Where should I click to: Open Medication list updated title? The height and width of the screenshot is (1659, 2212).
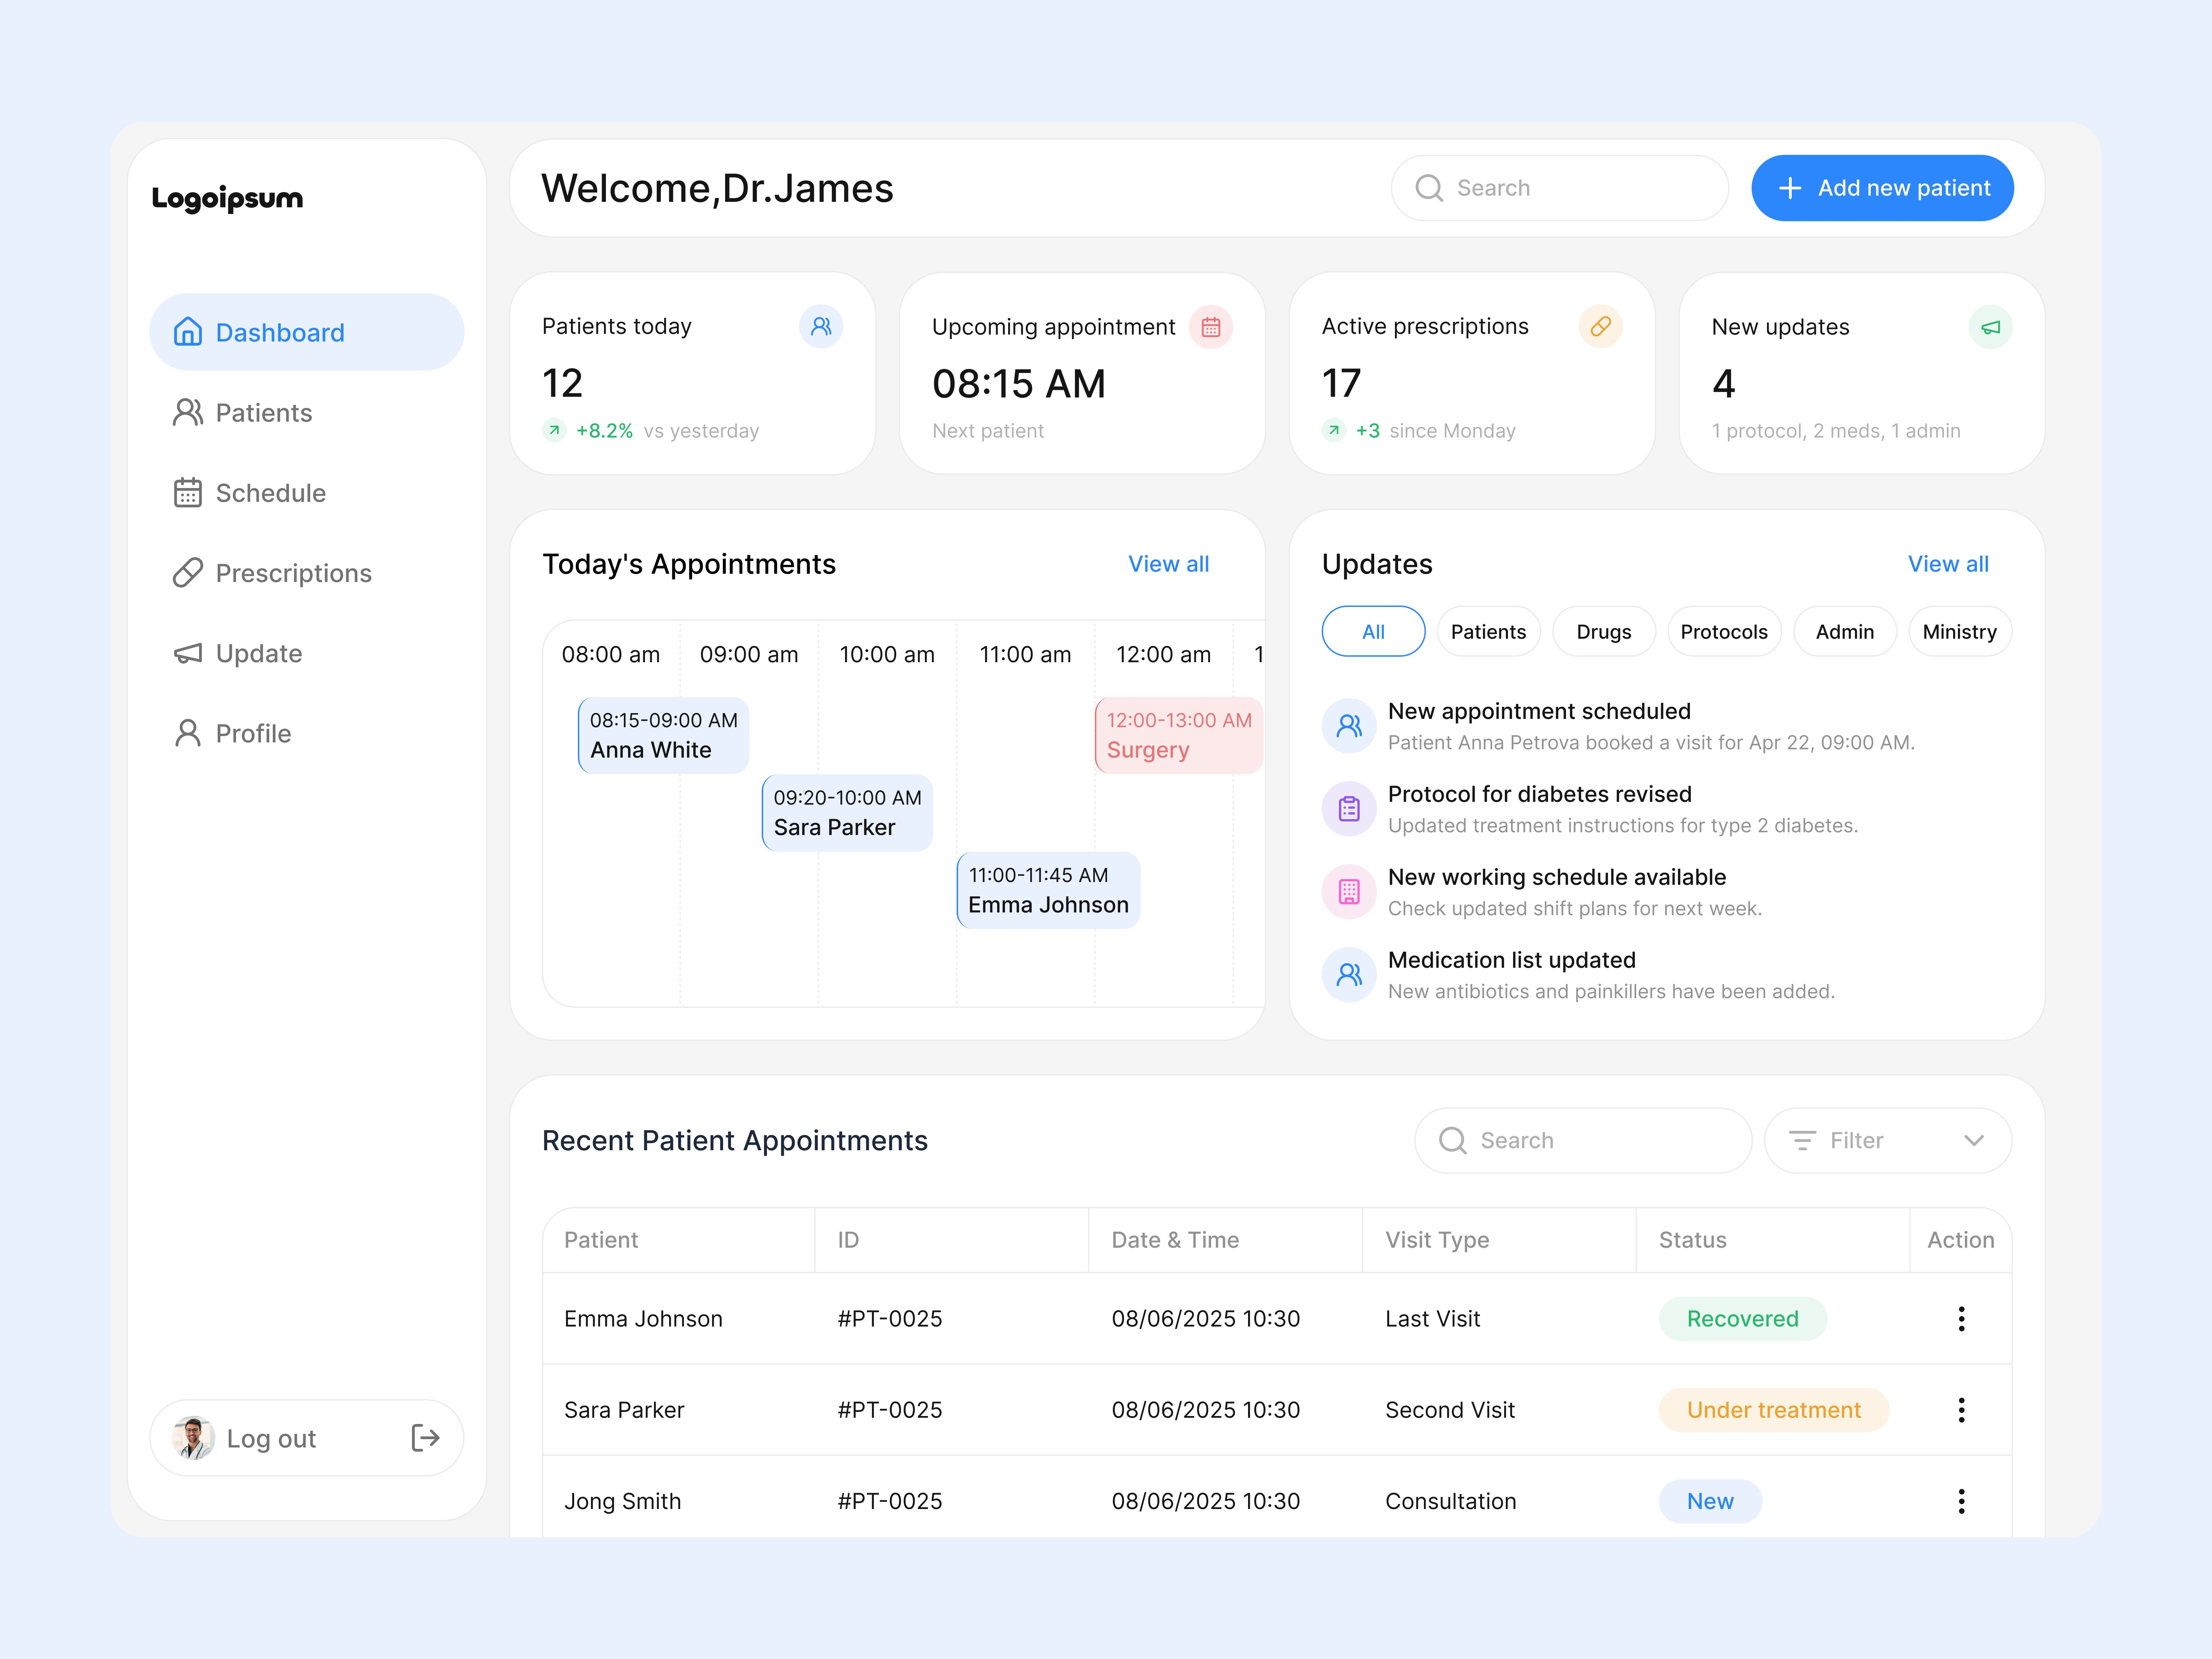tap(1512, 960)
